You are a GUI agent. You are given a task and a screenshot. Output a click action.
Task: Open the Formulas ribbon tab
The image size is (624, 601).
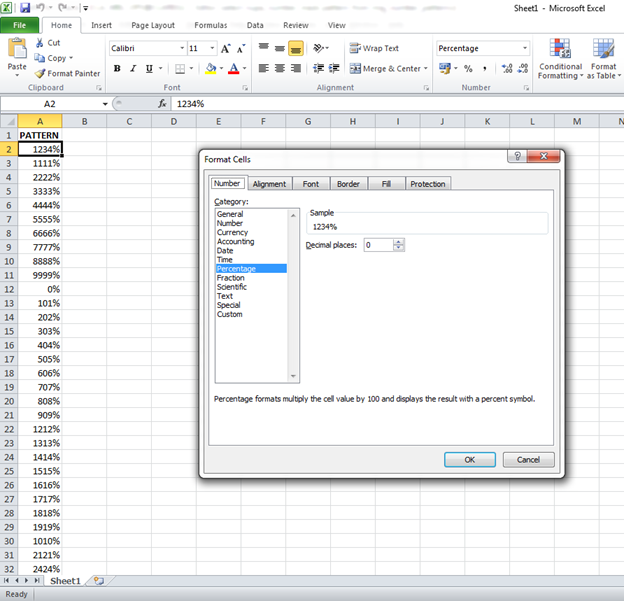(x=211, y=25)
